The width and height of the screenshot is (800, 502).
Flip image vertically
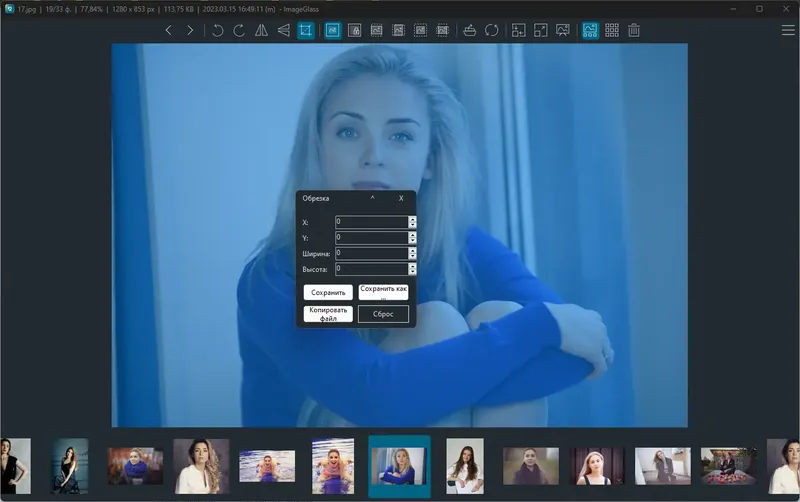(283, 30)
